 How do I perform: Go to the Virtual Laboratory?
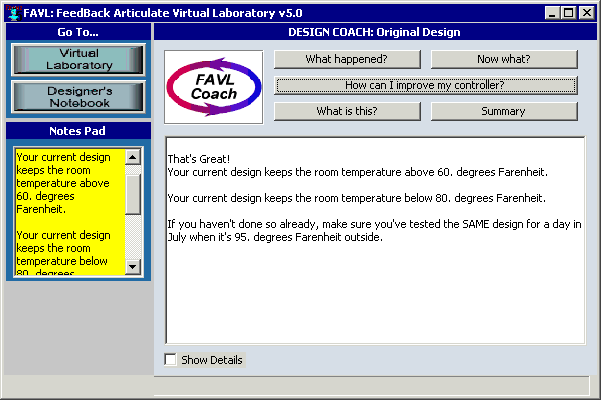tap(79, 59)
